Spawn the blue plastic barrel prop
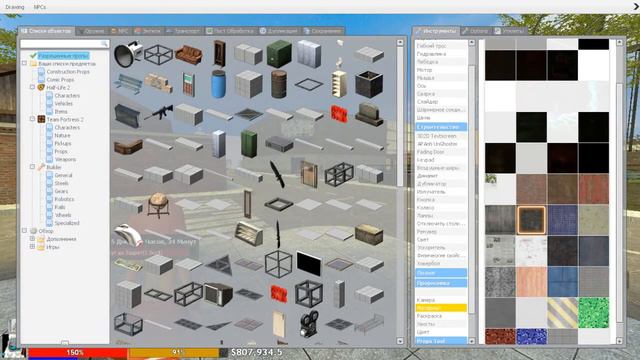The height and width of the screenshot is (360, 640). 218,84
